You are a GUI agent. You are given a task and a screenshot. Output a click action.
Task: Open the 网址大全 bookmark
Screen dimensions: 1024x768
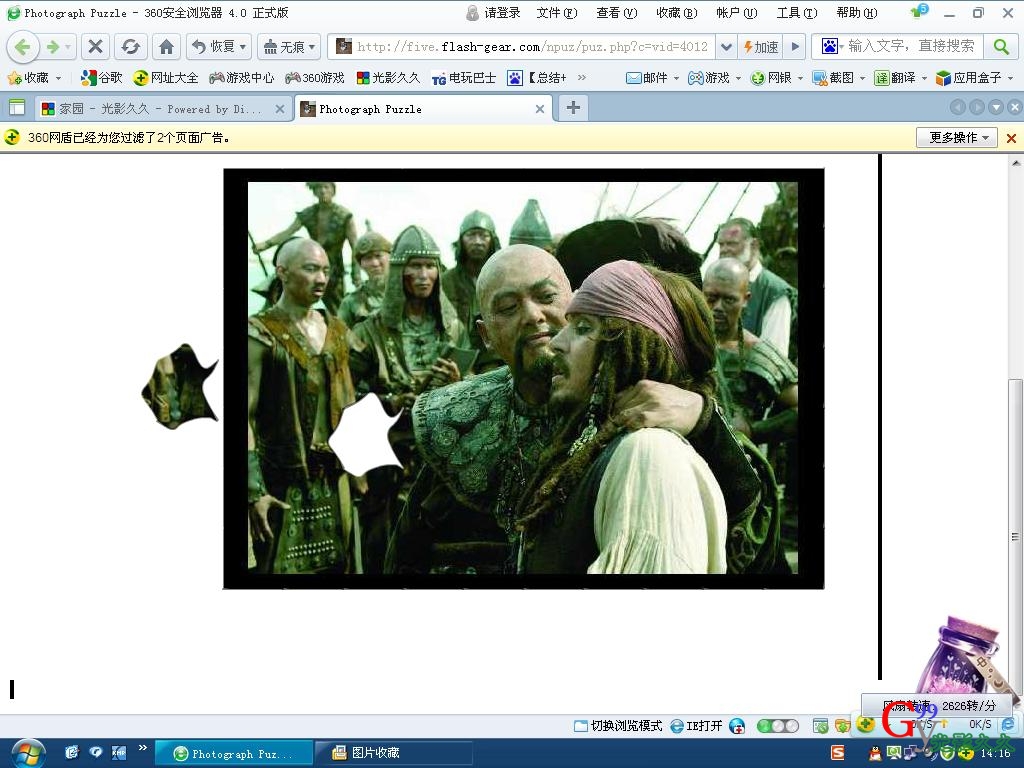coord(165,78)
